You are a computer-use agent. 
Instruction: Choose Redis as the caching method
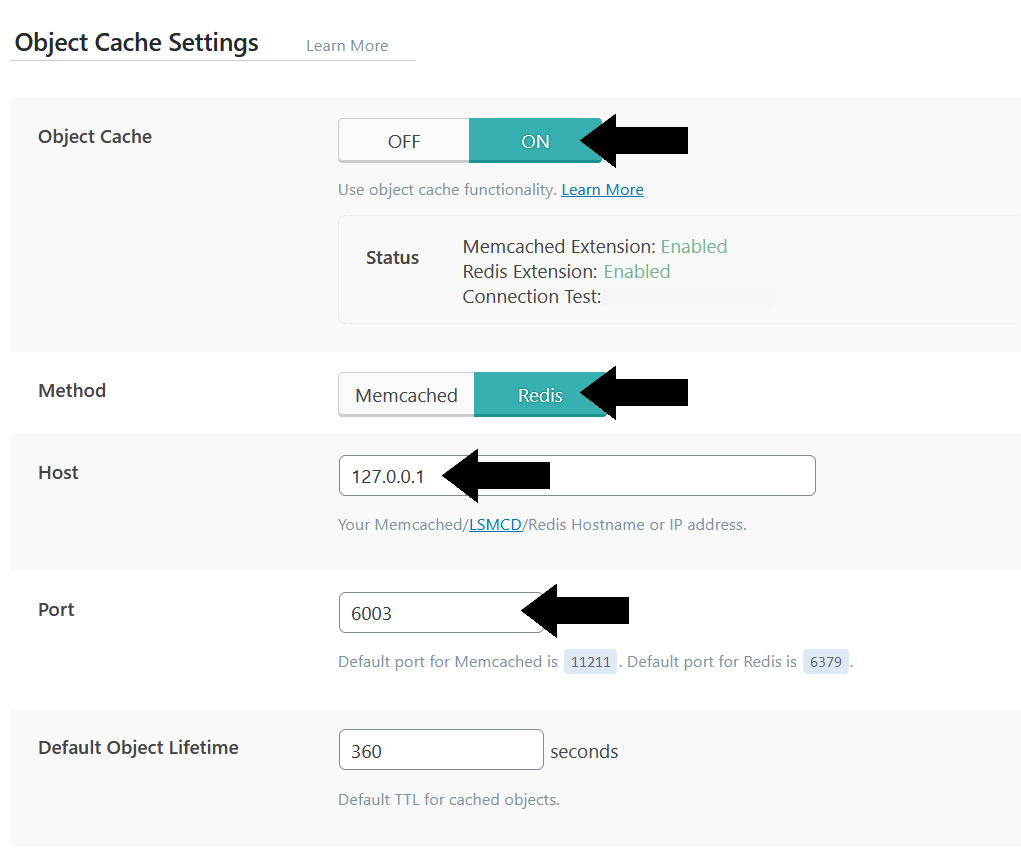point(540,394)
